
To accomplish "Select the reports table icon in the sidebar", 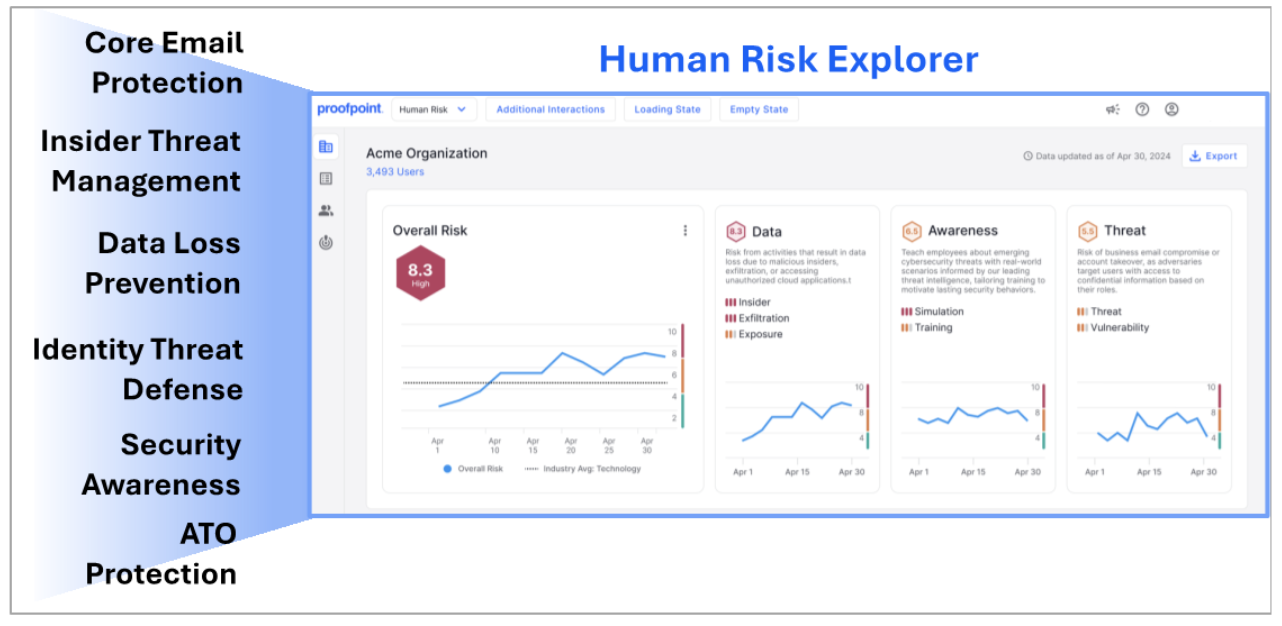I will (x=325, y=175).
